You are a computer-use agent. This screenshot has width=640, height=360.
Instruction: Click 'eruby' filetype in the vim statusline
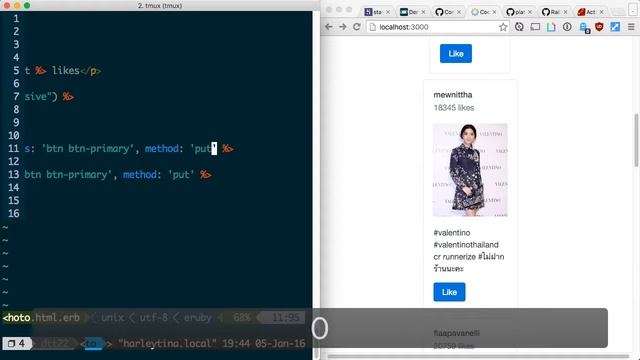coord(198,318)
